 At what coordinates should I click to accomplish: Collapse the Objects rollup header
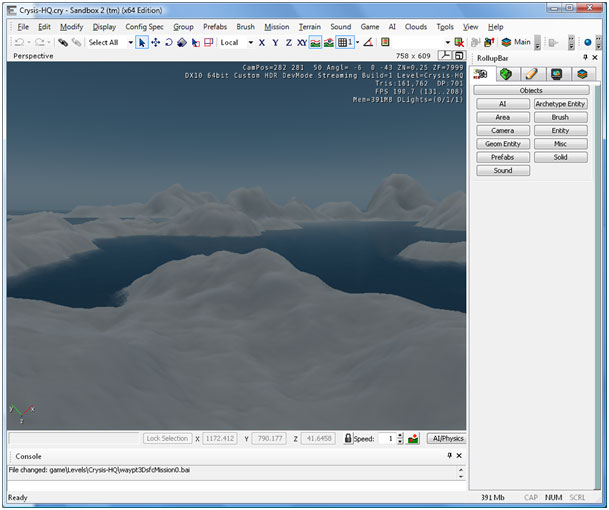[x=531, y=91]
